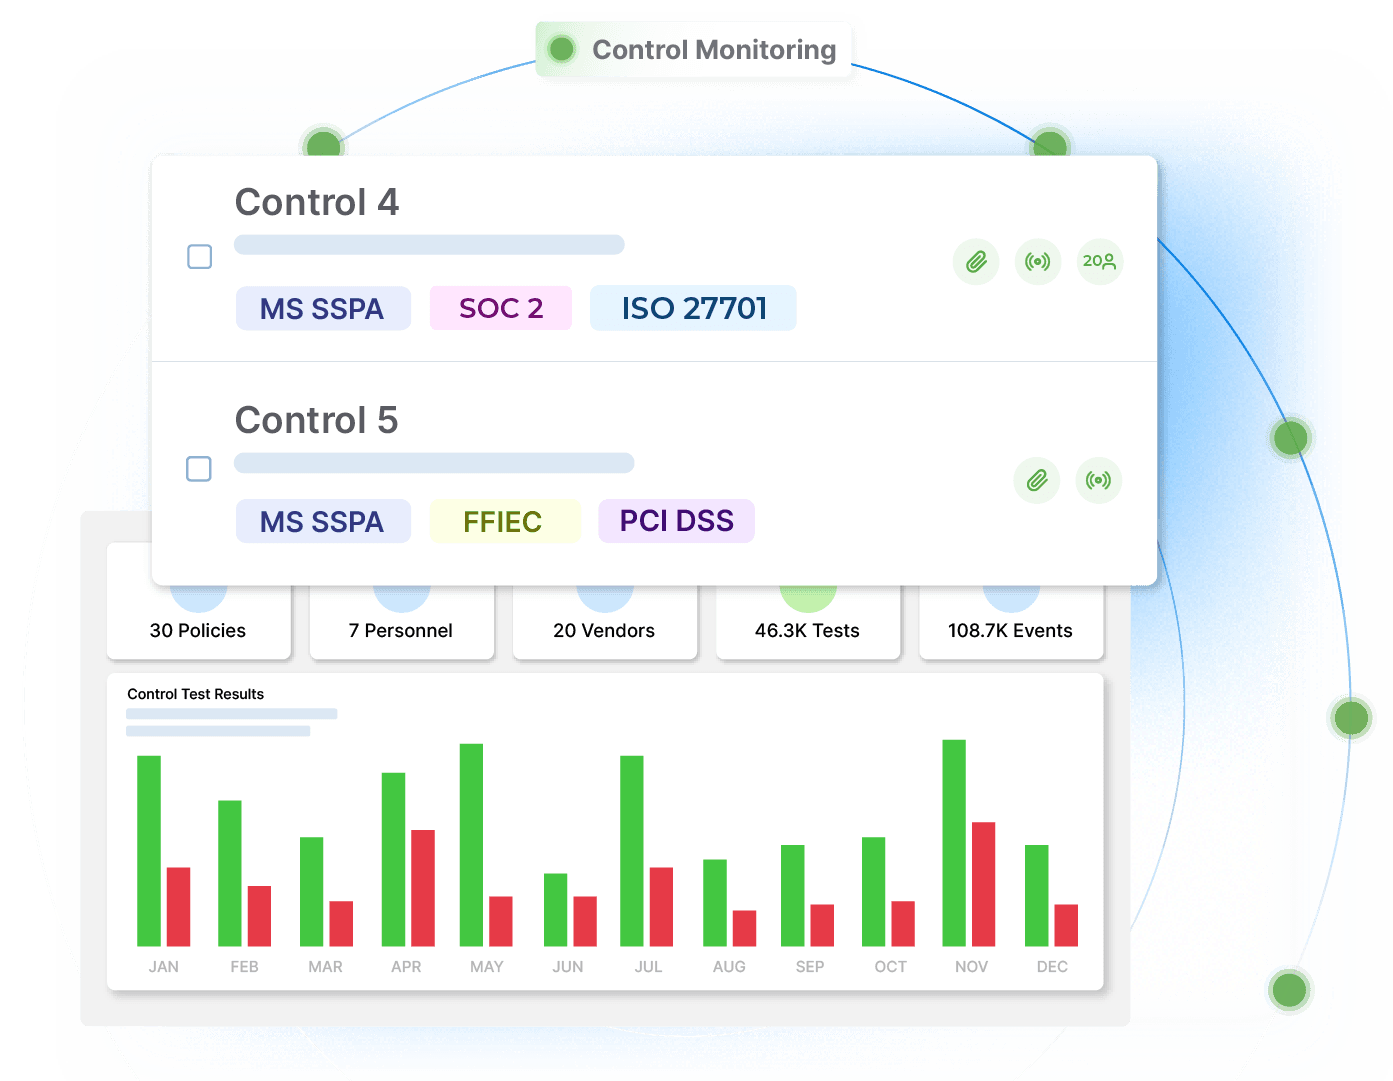
Task: Click the MS SSPA tag under Control 4
Action: tap(322, 308)
